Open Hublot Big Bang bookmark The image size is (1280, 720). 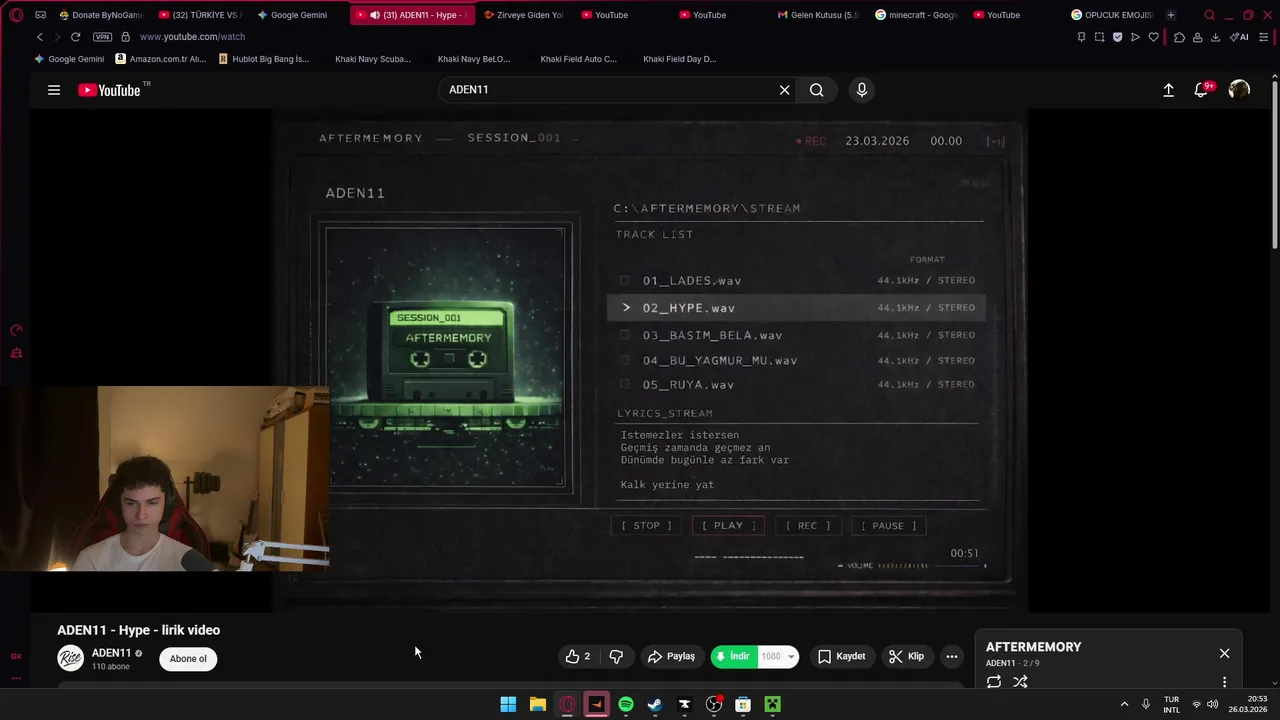pos(264,59)
